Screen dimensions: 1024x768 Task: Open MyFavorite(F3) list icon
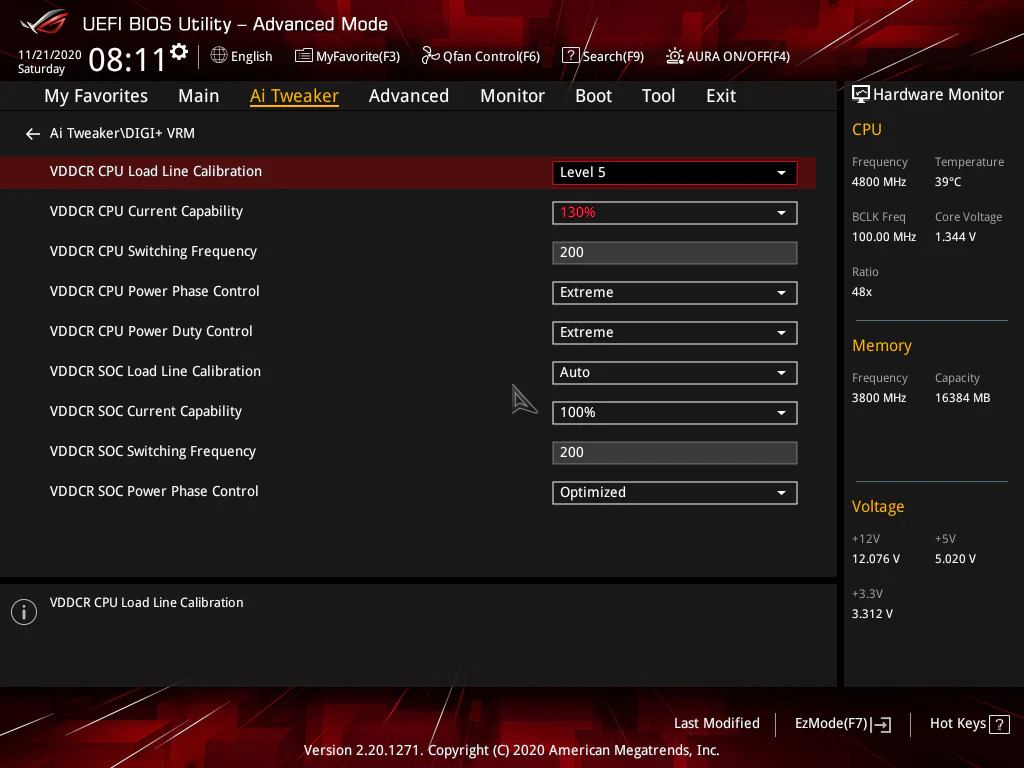click(304, 56)
